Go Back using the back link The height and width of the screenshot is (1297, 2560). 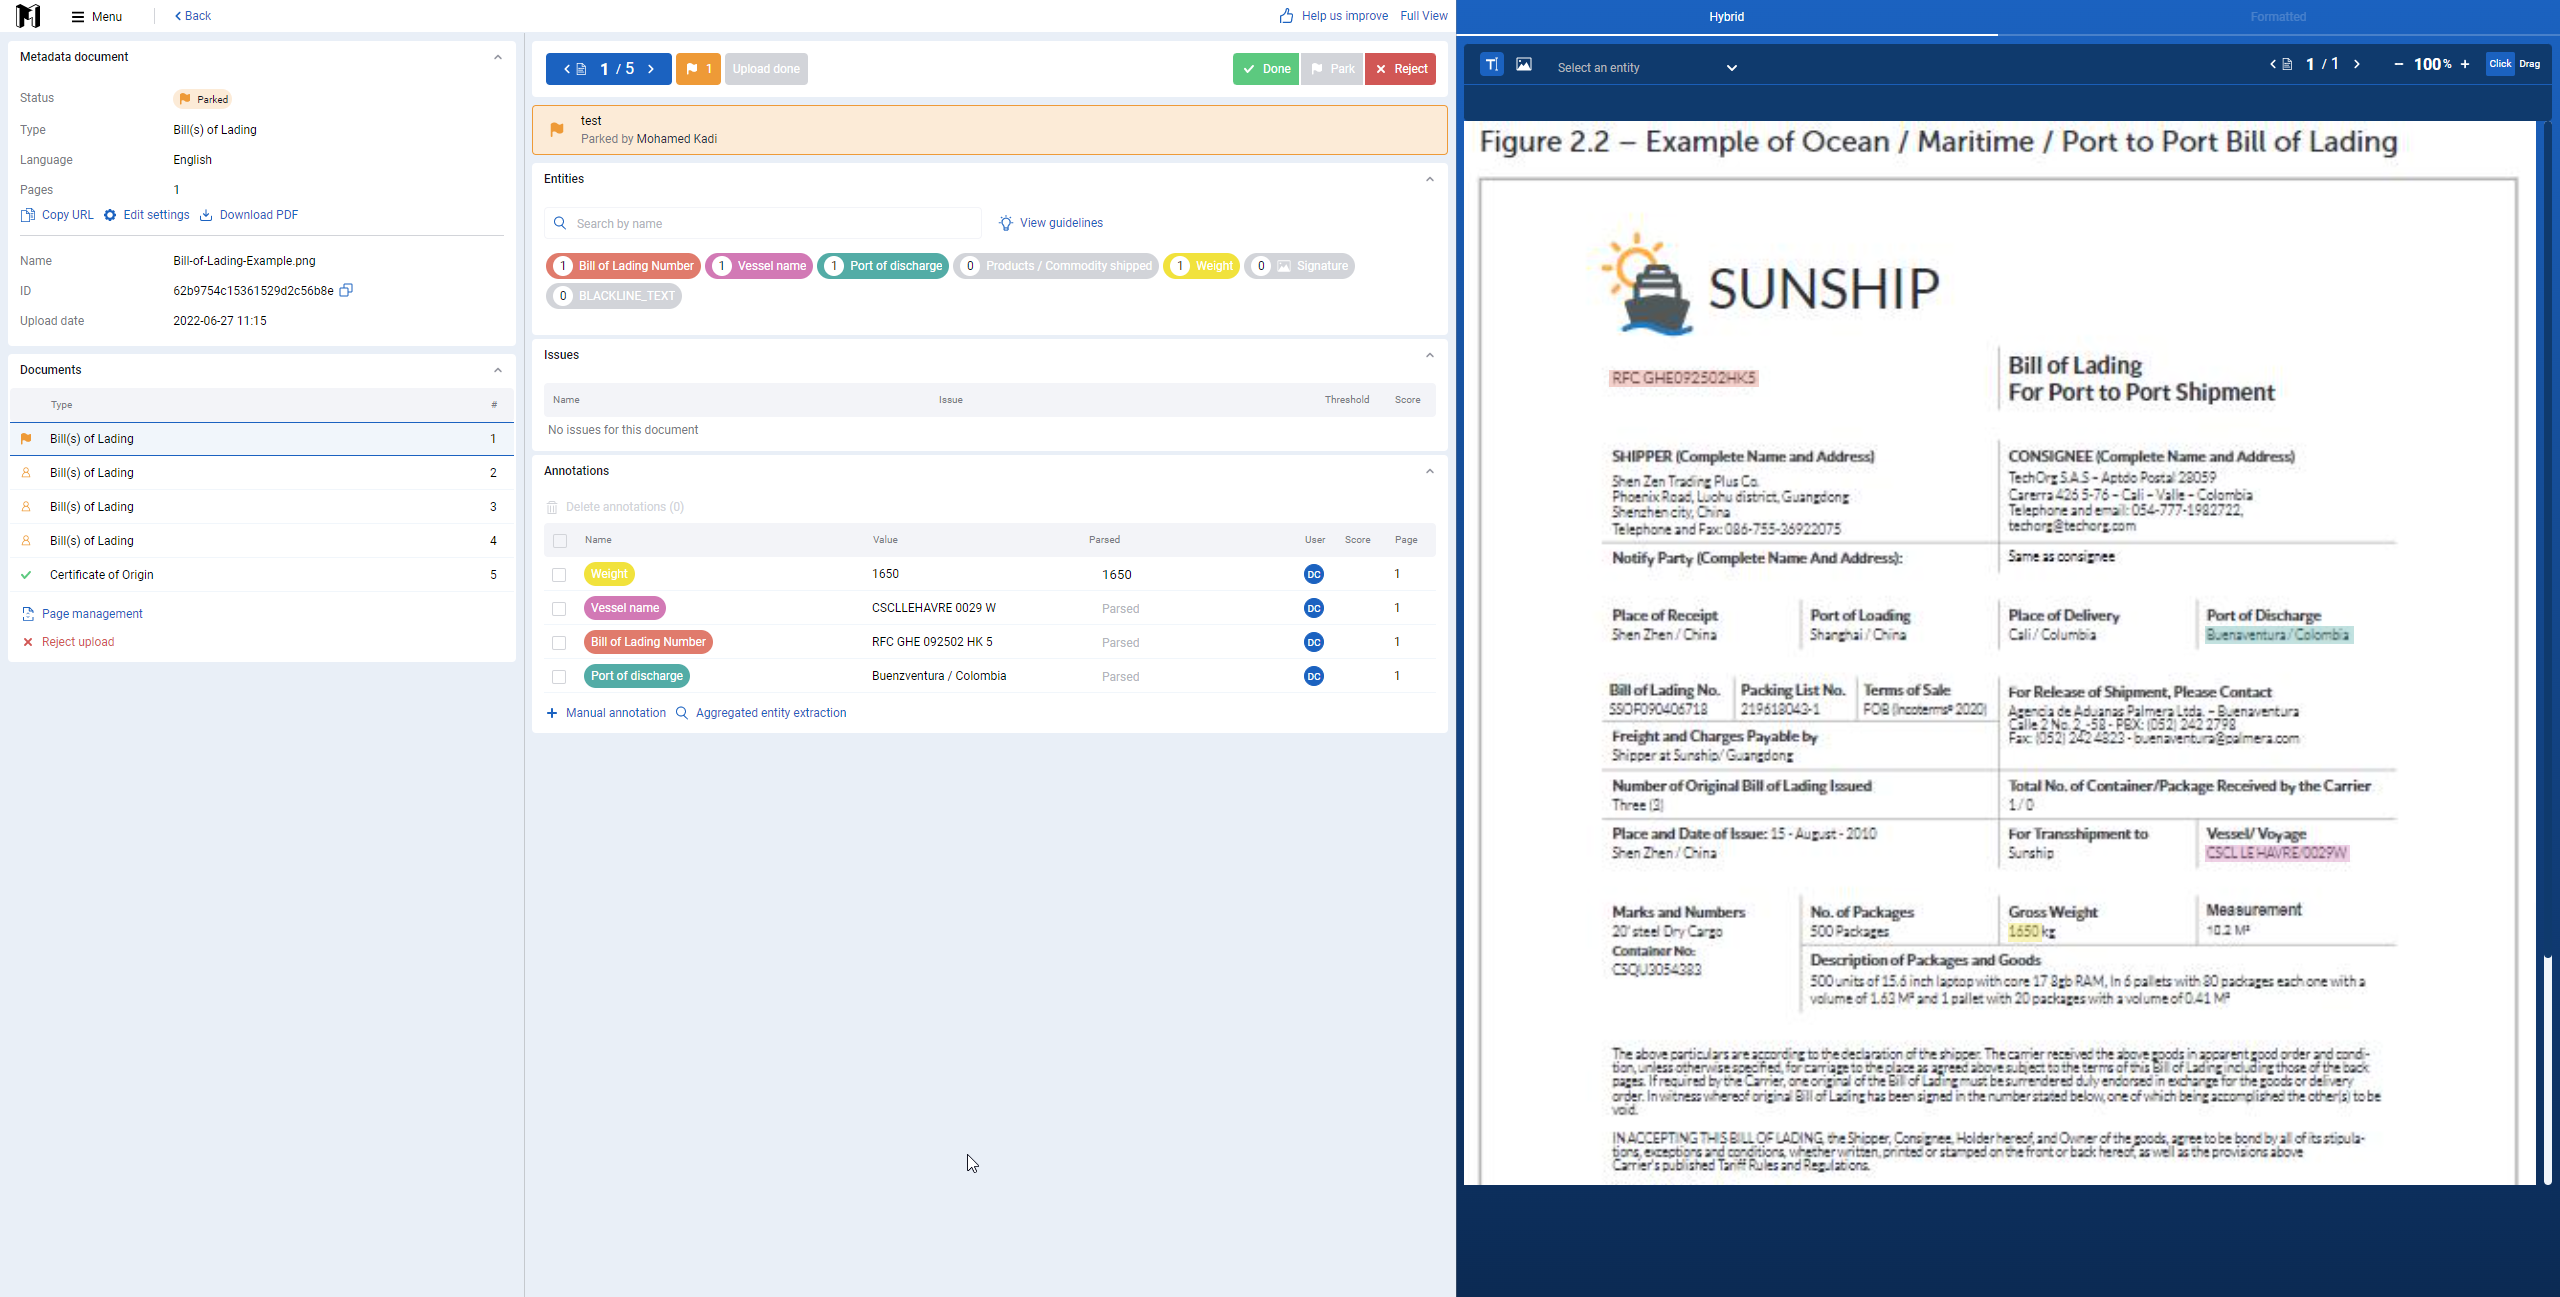193,16
